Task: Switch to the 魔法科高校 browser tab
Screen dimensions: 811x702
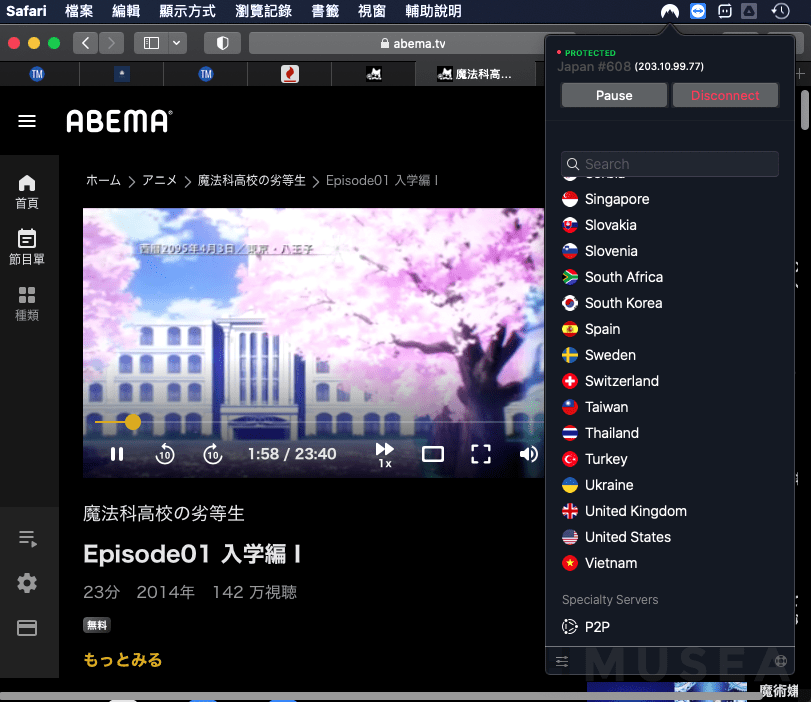Action: coord(476,73)
